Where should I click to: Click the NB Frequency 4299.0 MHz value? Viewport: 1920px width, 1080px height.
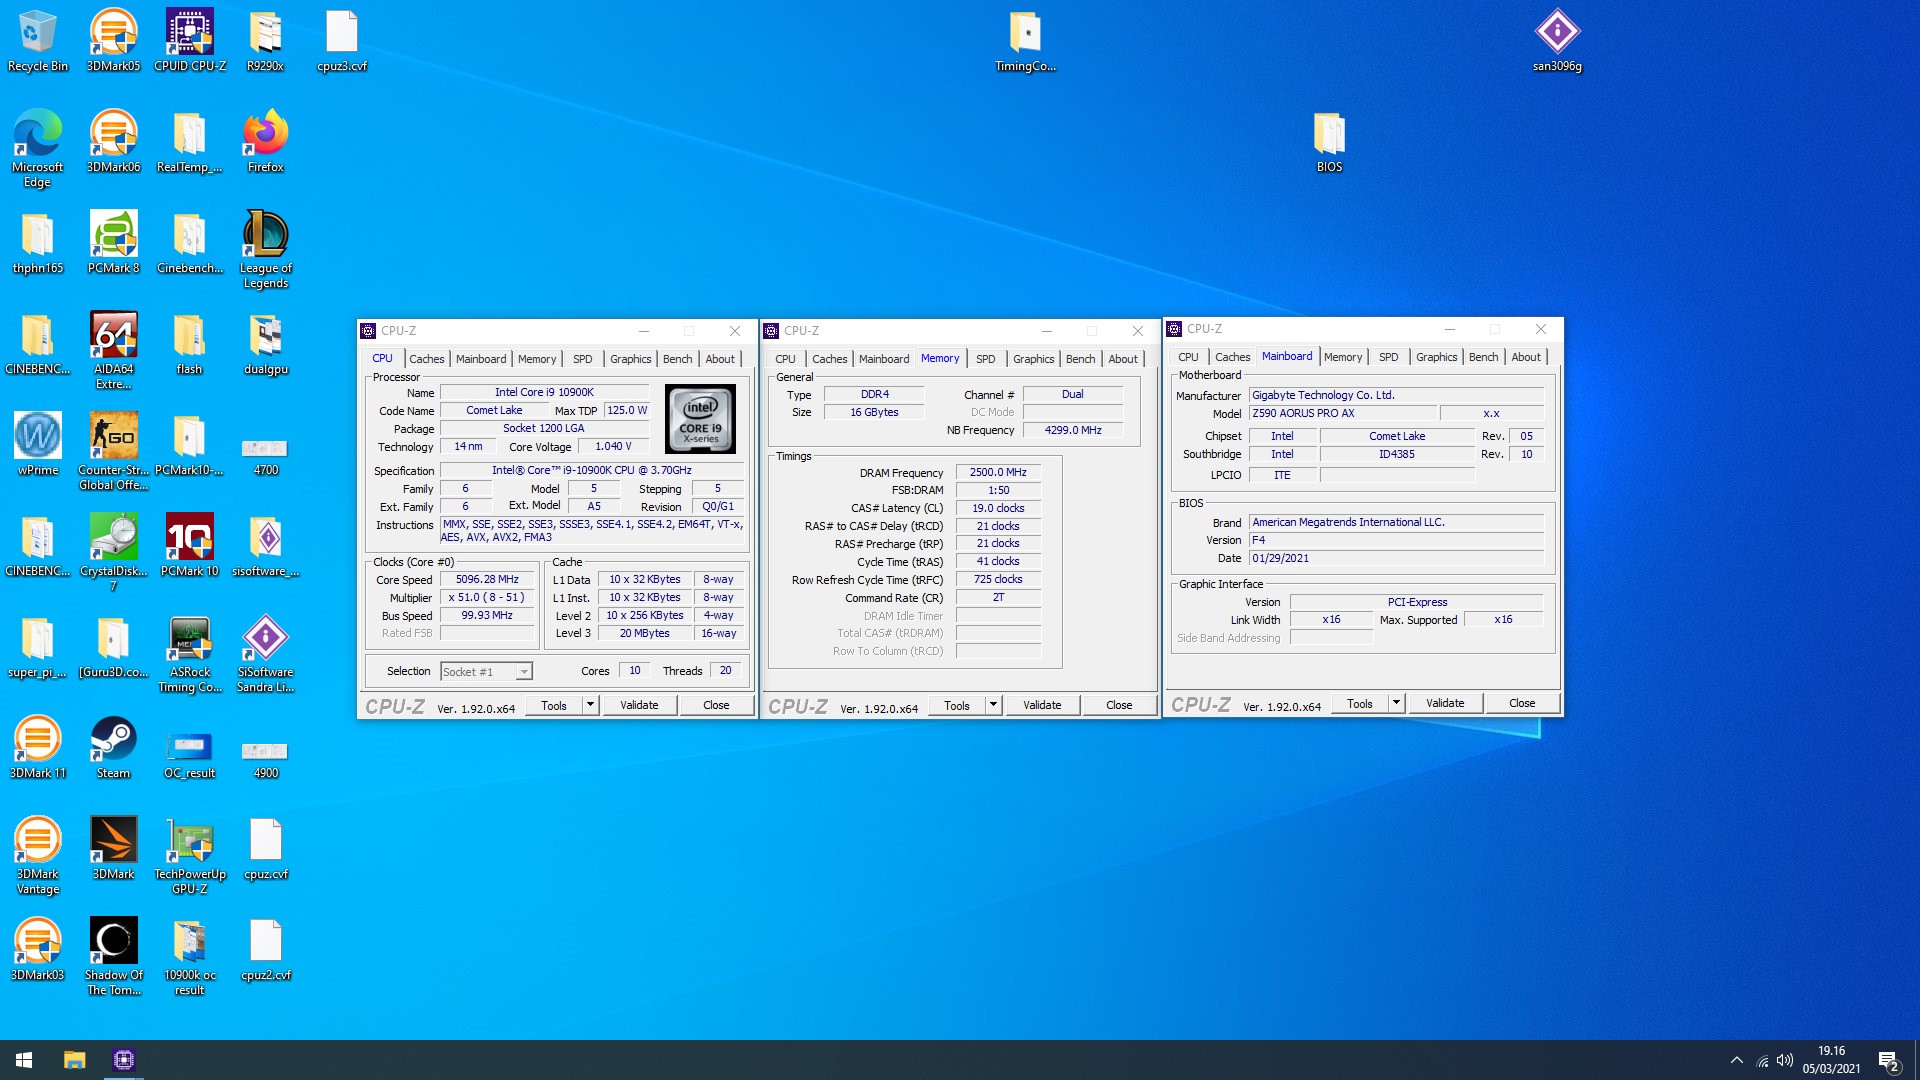point(1072,431)
